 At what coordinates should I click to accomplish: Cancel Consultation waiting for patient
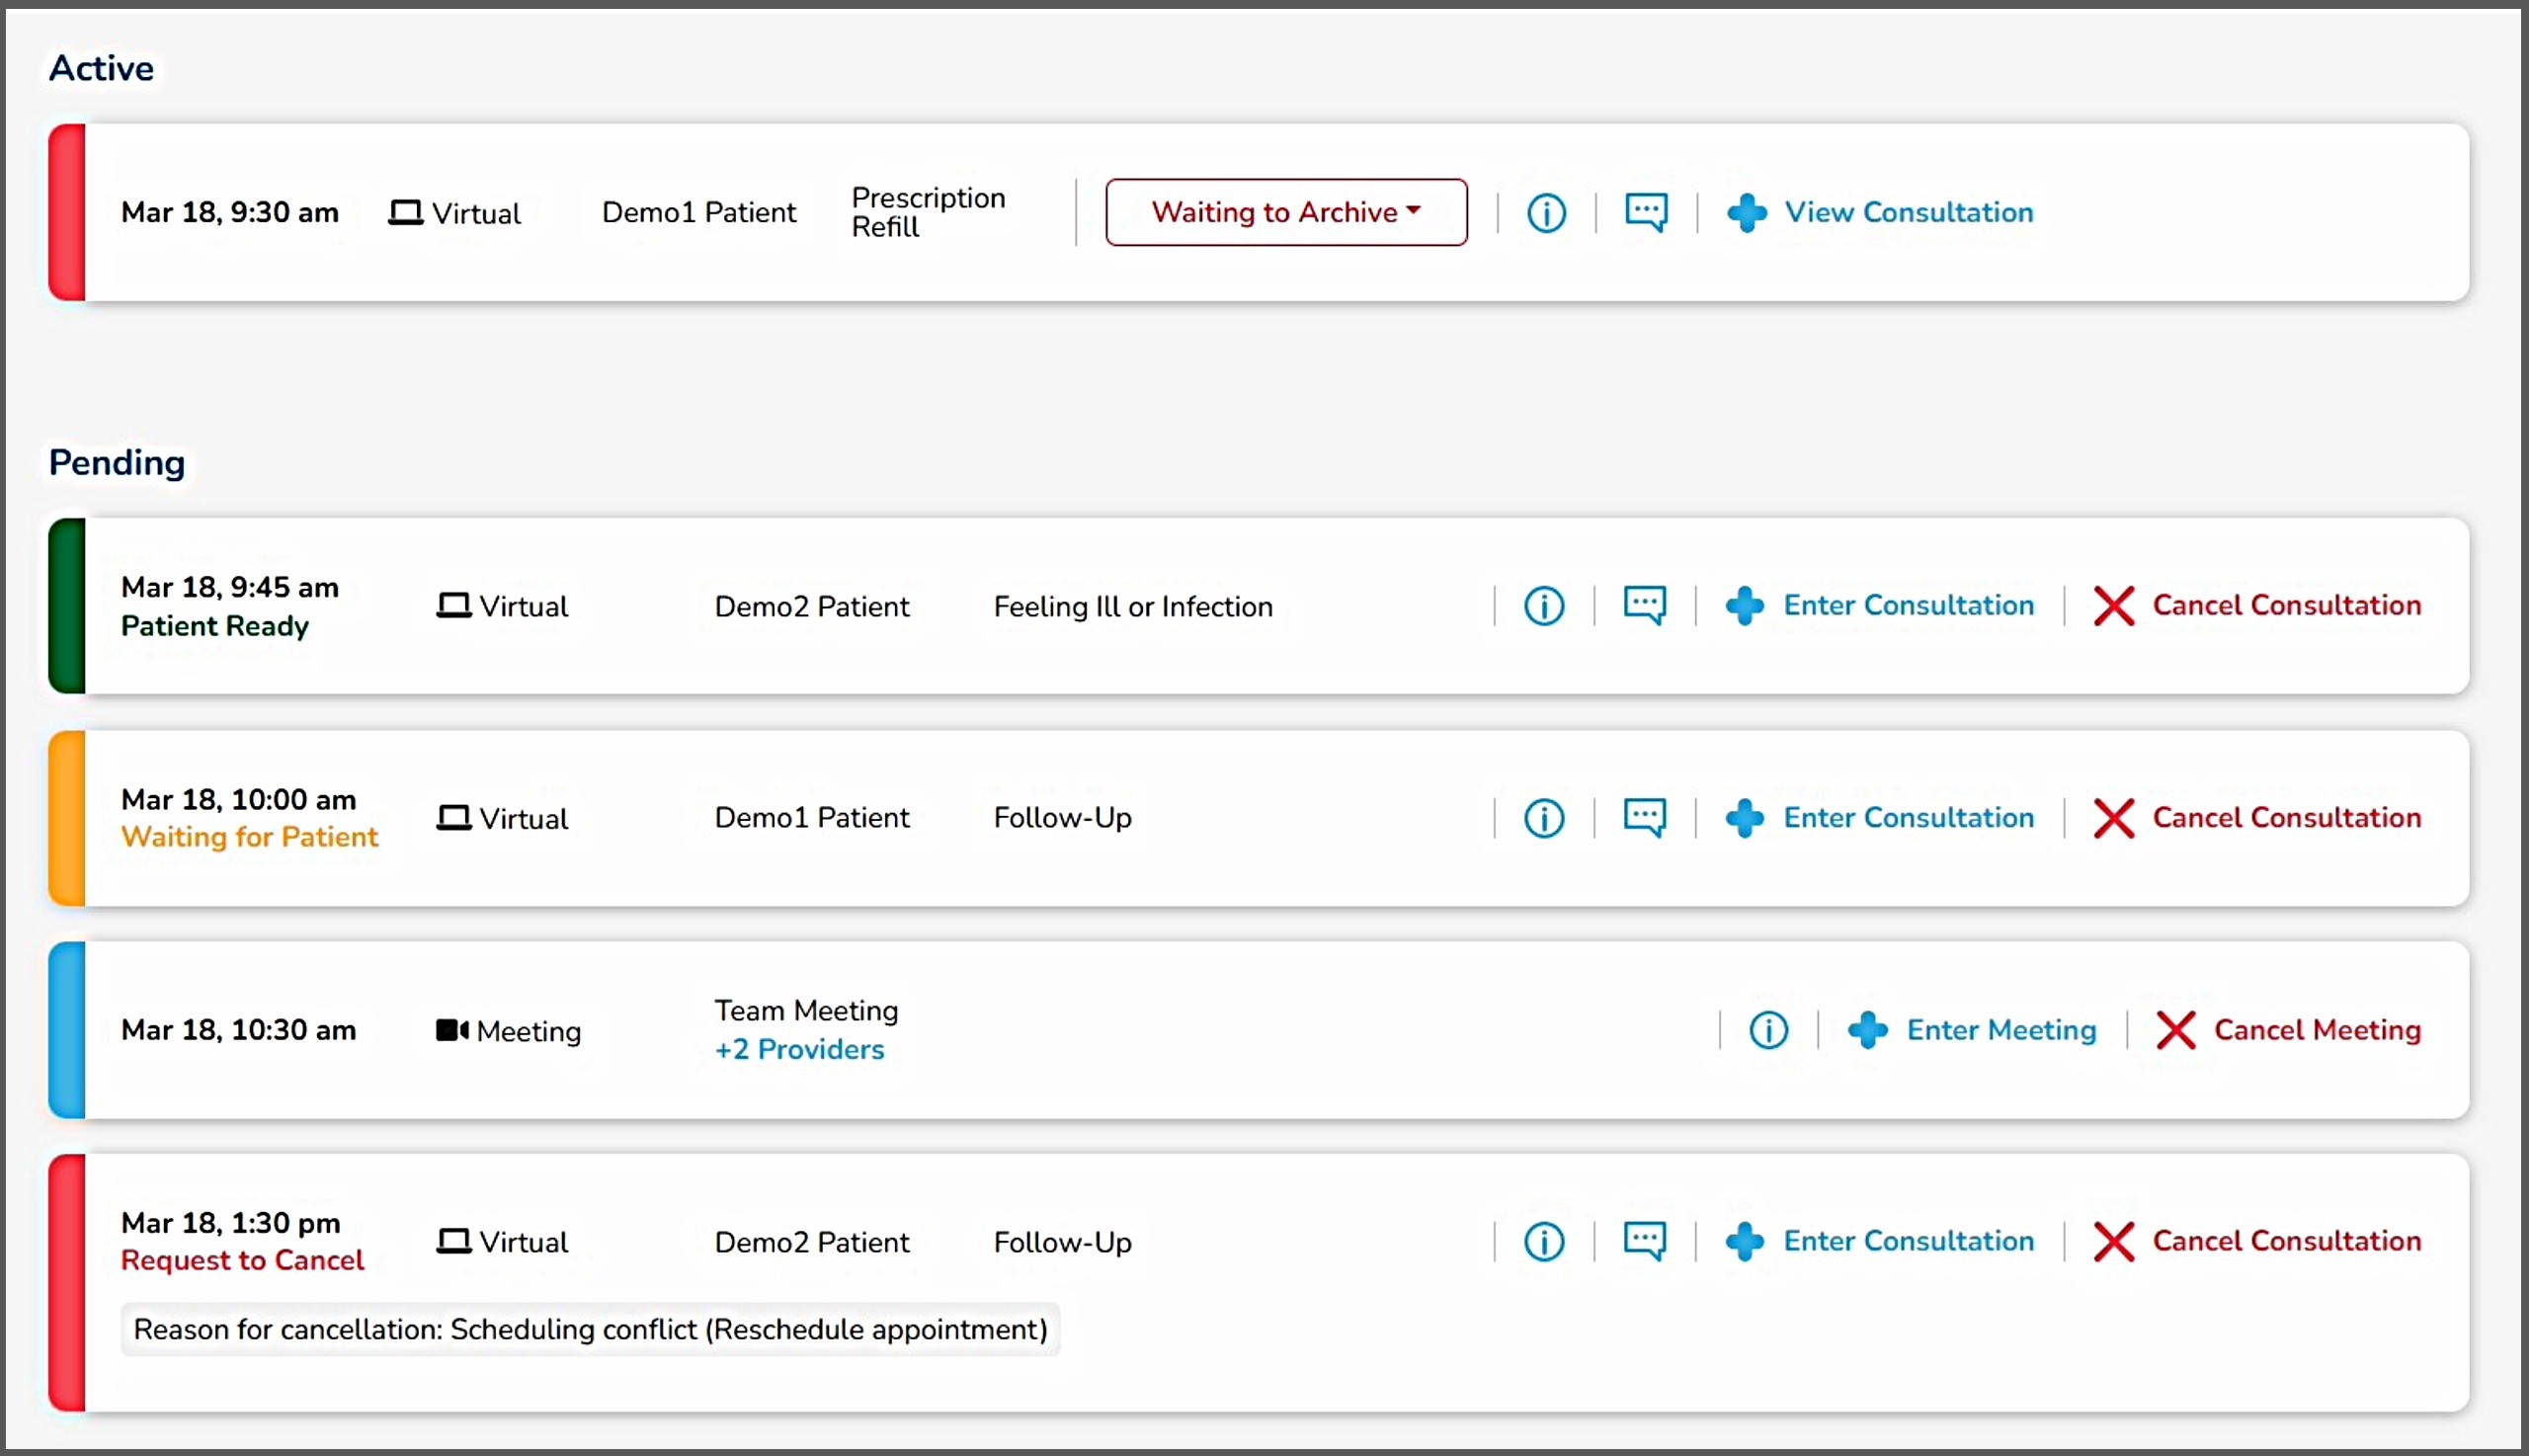pos(2258,818)
